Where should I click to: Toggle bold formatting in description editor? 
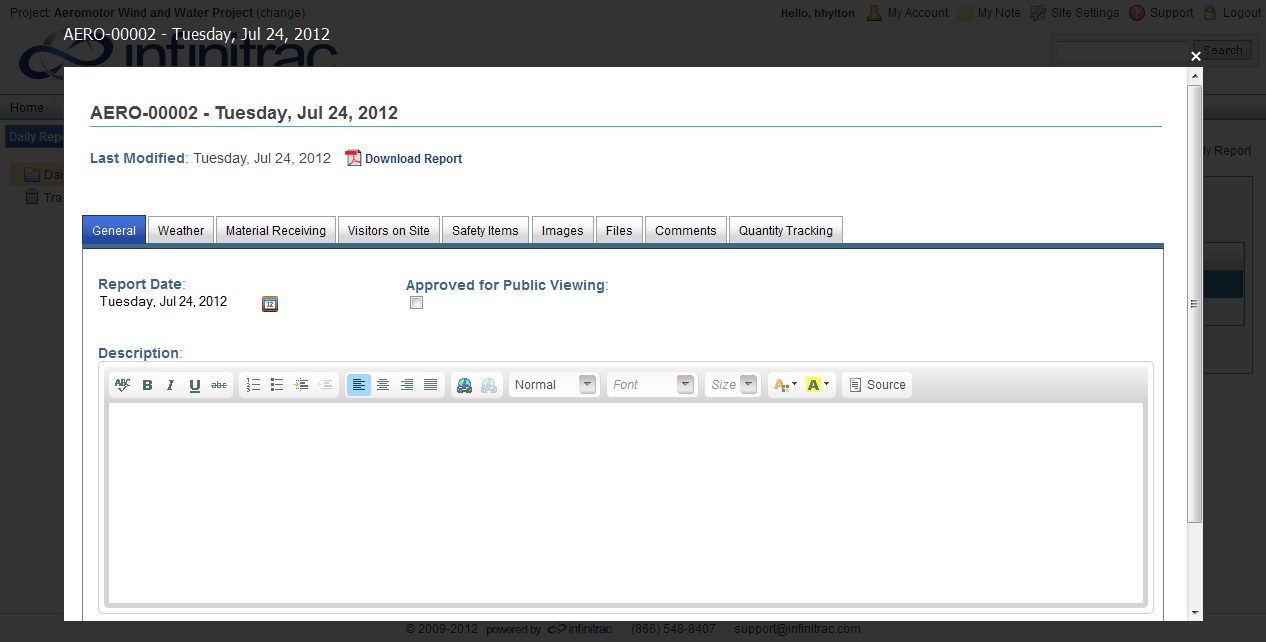[x=147, y=385]
